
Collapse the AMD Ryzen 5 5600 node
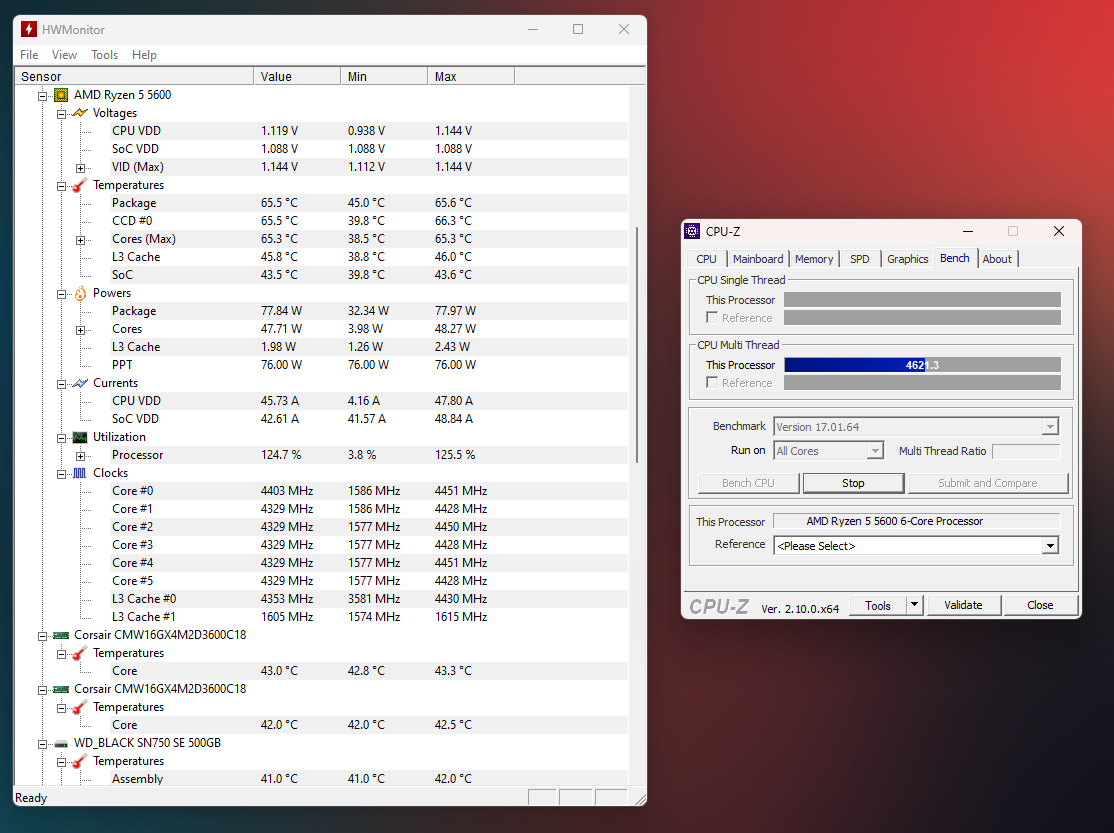[x=43, y=96]
